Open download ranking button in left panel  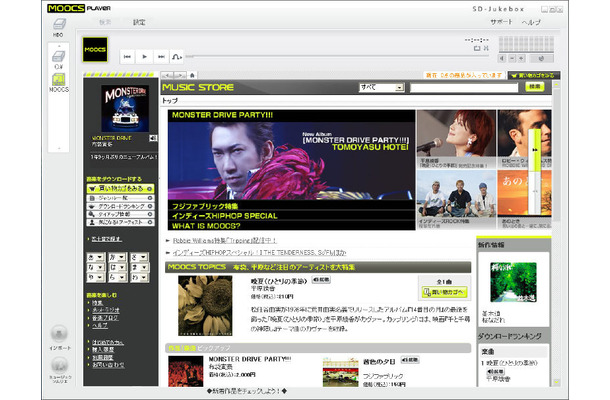coord(120,206)
